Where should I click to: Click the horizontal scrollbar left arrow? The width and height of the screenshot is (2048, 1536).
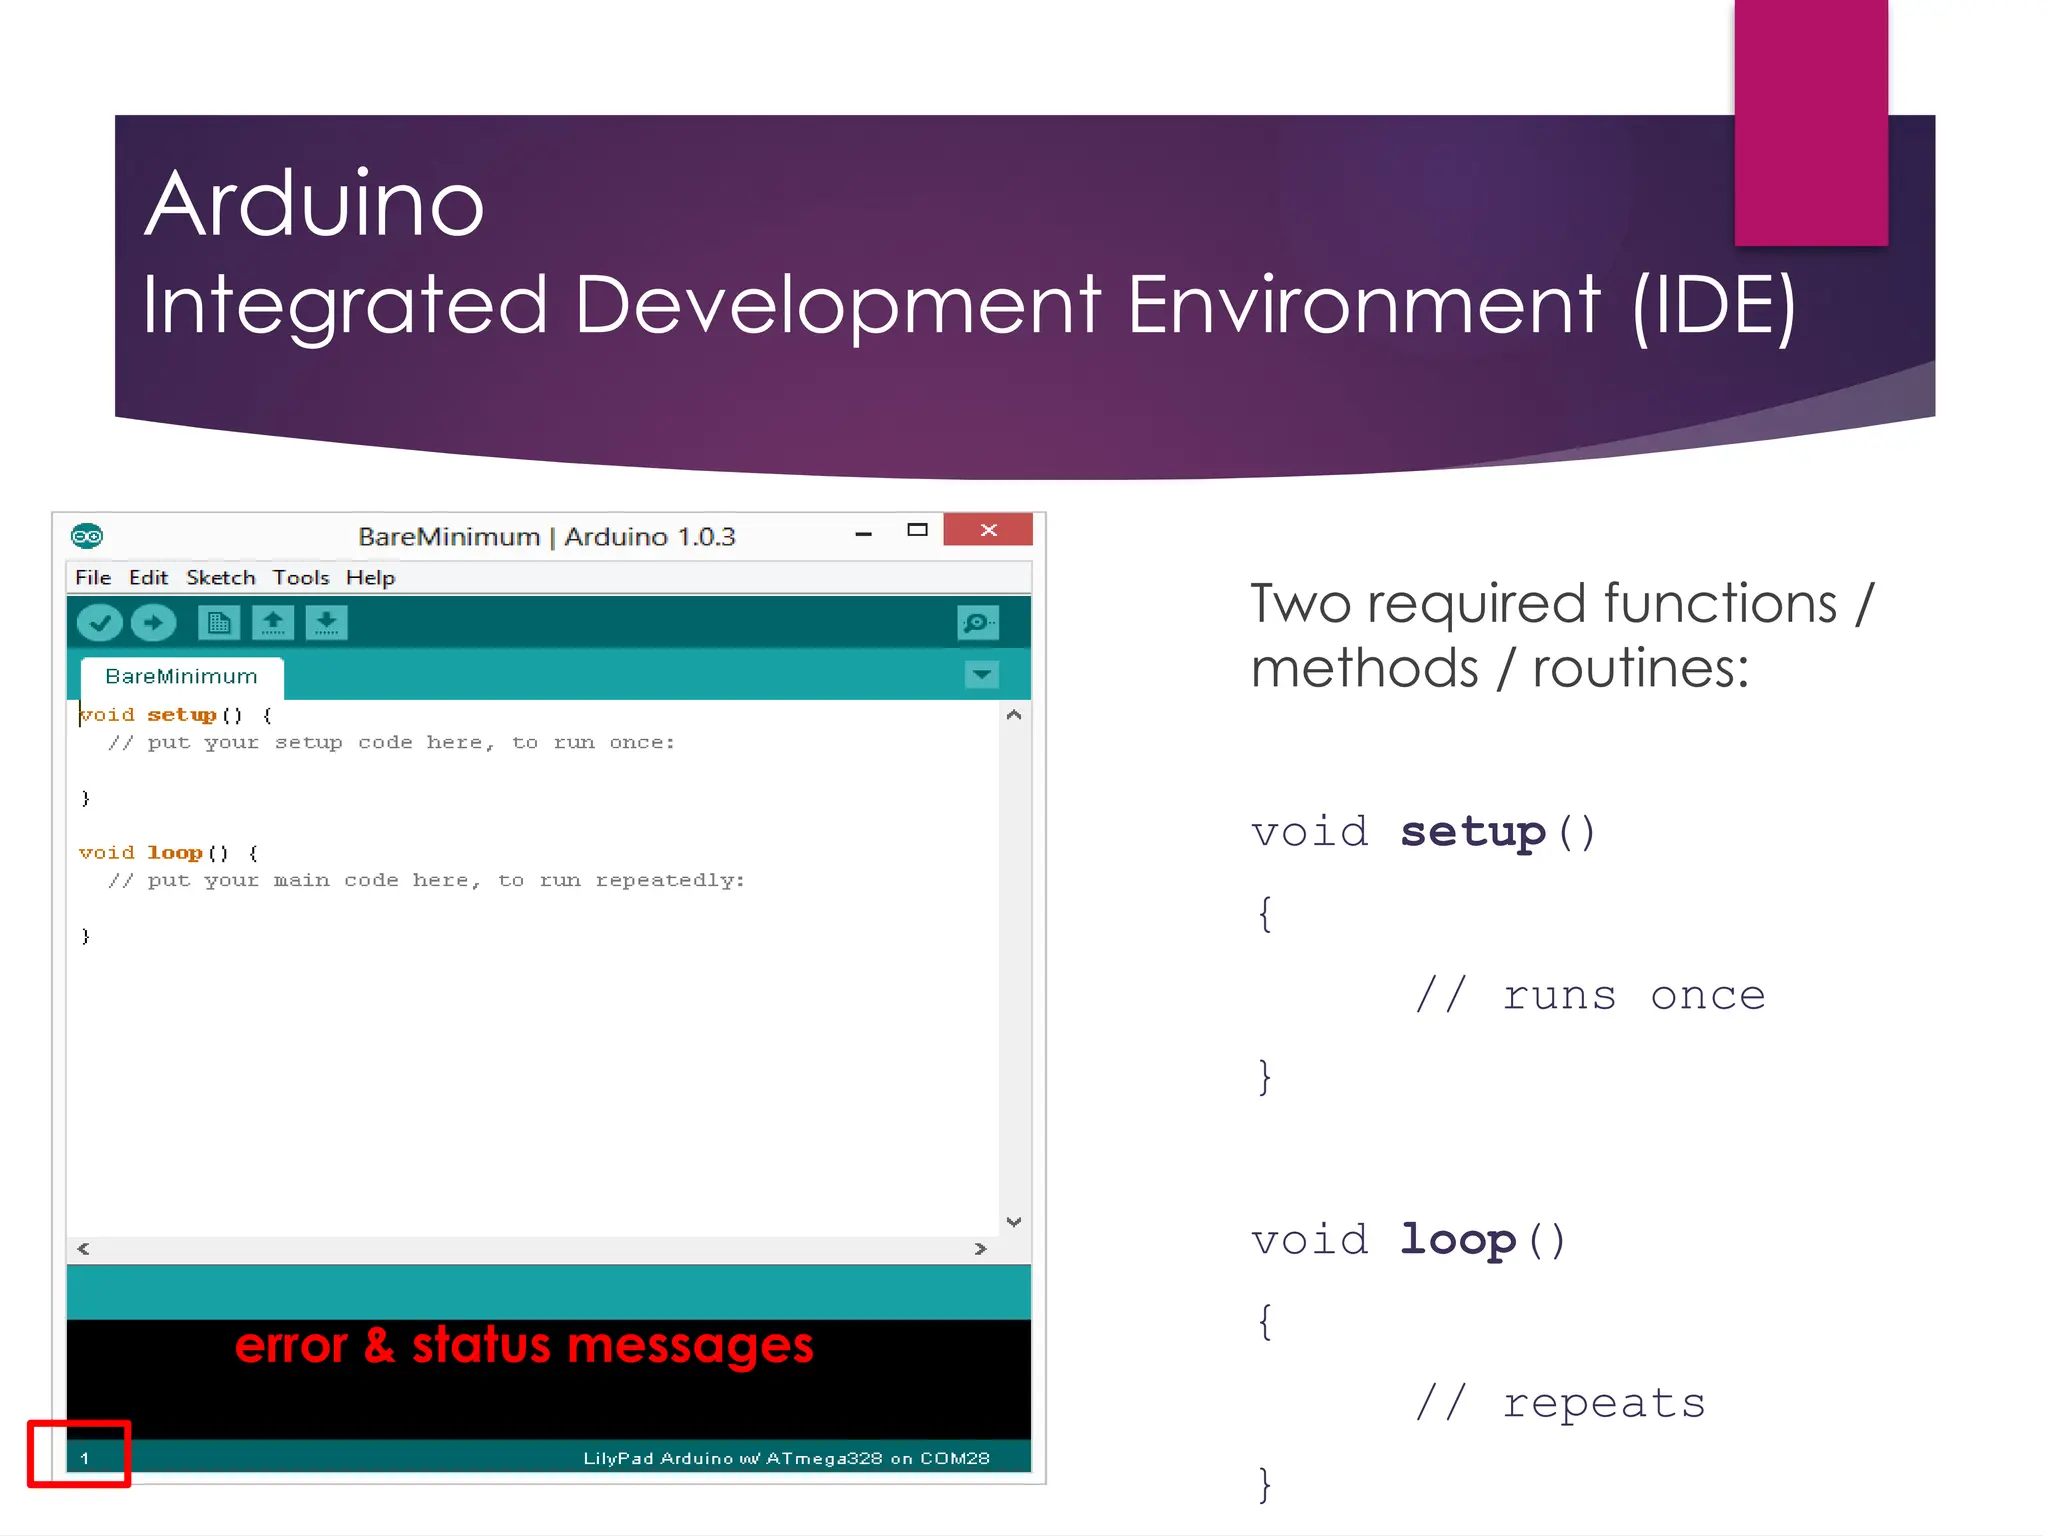(83, 1248)
